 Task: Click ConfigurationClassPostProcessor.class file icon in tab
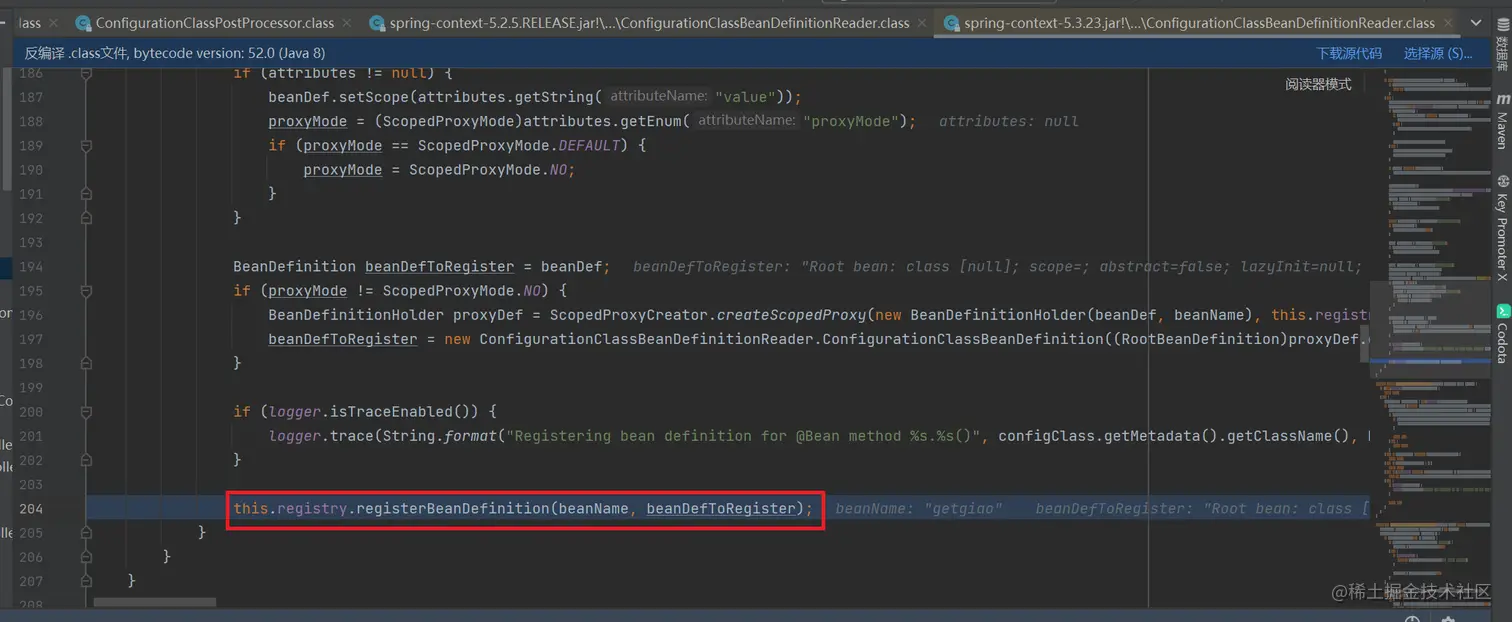[81, 22]
